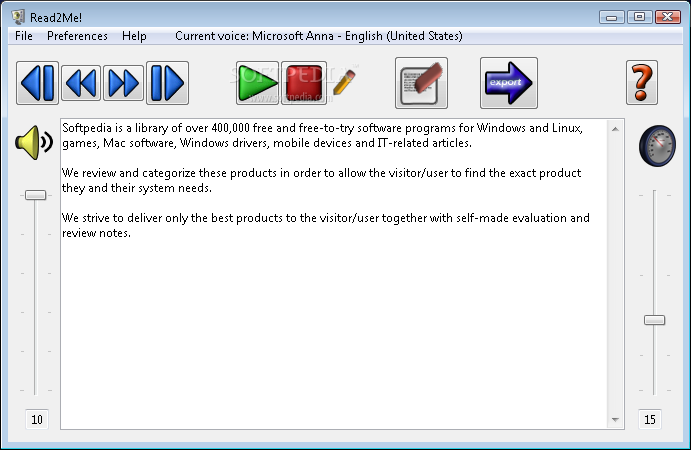
Task: Click the rewind double-arrow button
Action: 81,83
